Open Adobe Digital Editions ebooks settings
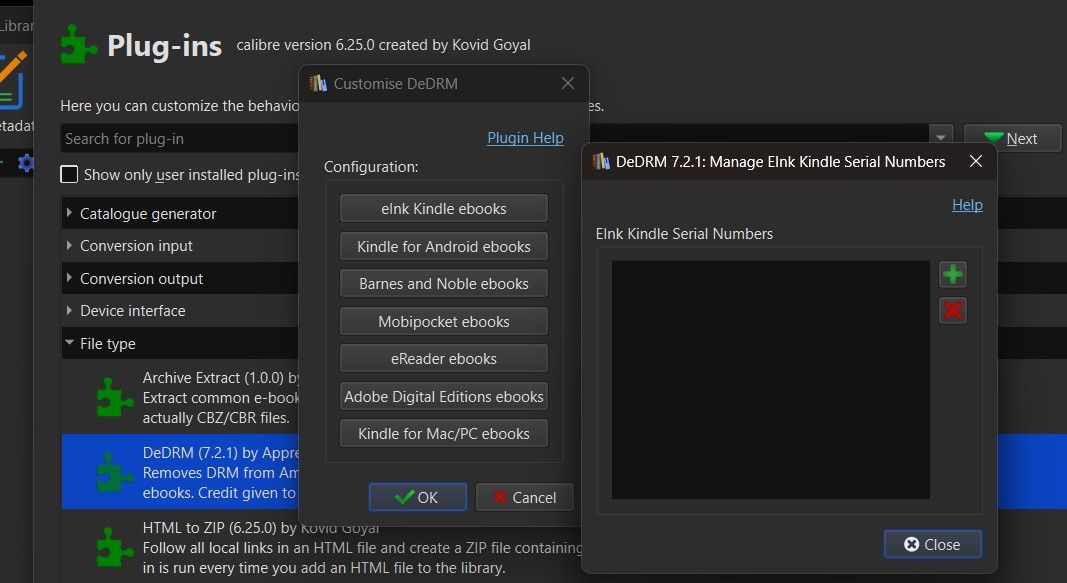Image resolution: width=1067 pixels, height=583 pixels. 443,395
